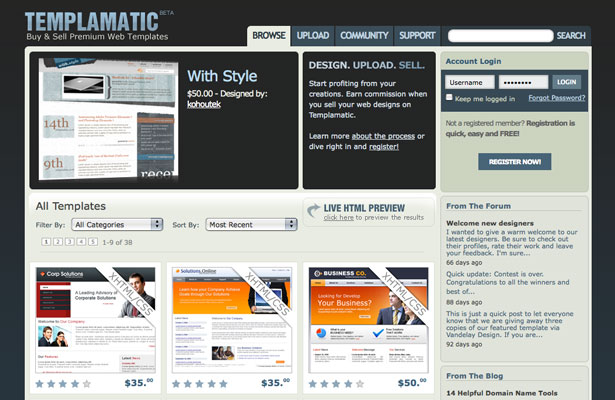
Task: Go to page 5 of templates
Action: (x=93, y=242)
